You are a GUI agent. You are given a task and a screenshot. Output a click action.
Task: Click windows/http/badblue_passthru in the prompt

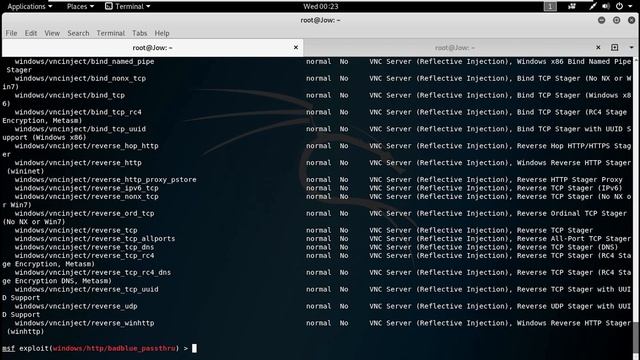[x=114, y=348]
